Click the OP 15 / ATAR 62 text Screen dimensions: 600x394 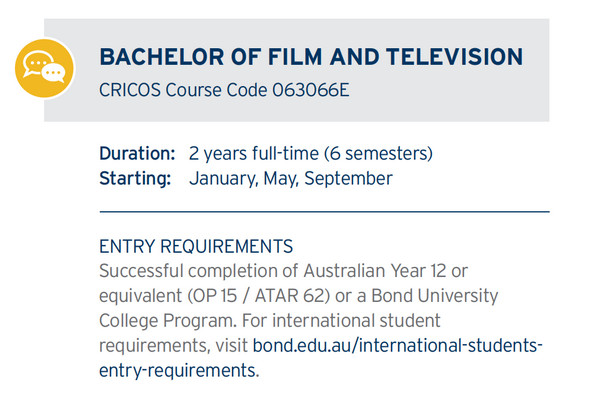click(259, 296)
